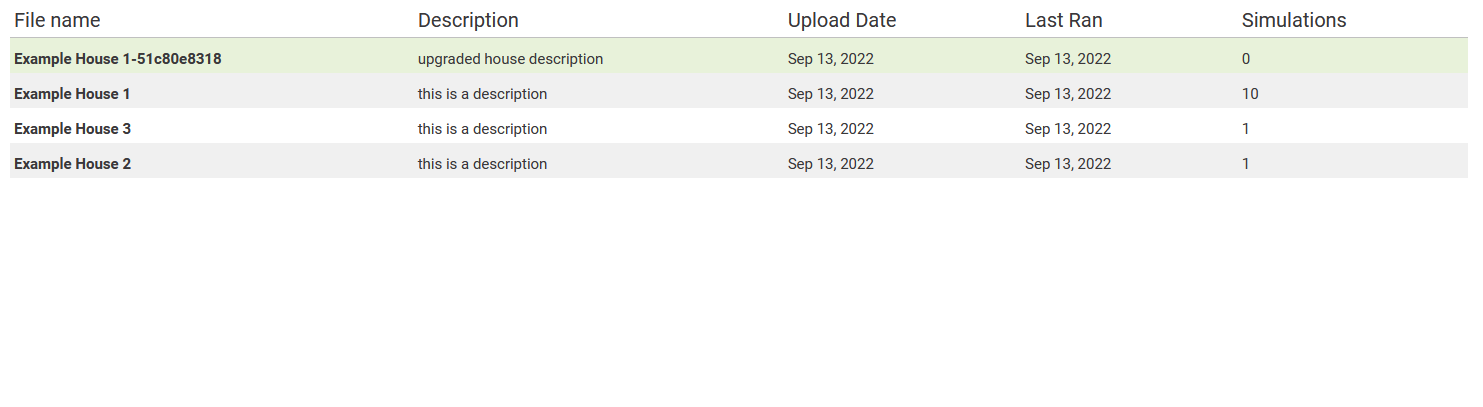Sort by Upload Date column header

point(842,20)
